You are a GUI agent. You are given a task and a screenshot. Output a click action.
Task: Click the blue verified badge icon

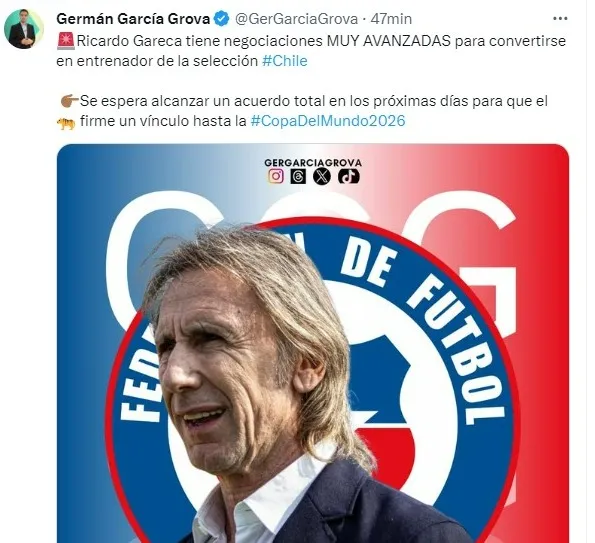tap(222, 19)
